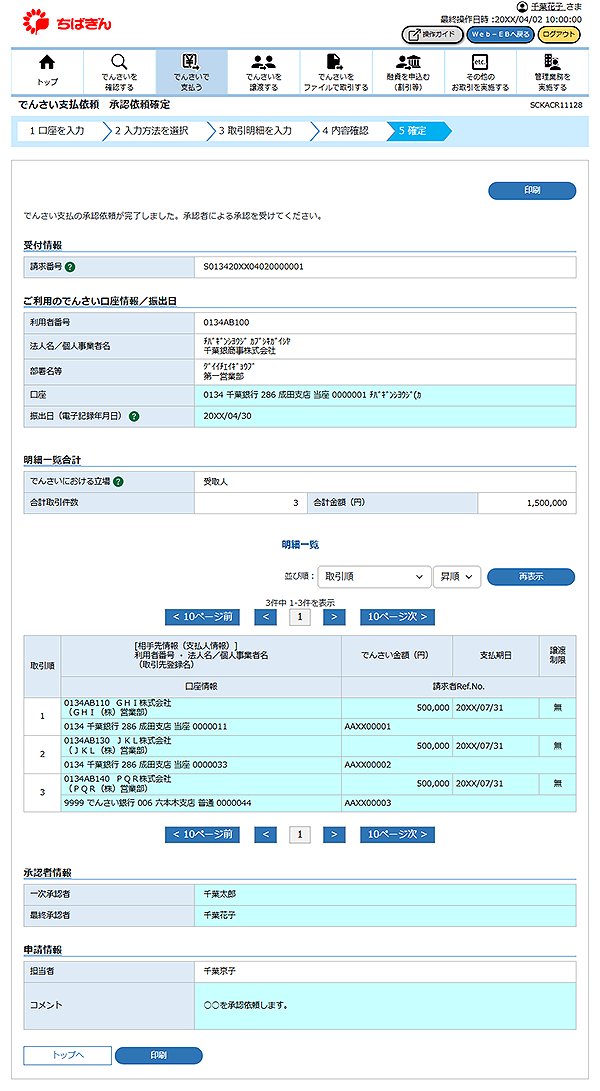Select step 3 取引明細を入力
Screen dimensions: 600x1091
click(x=258, y=131)
